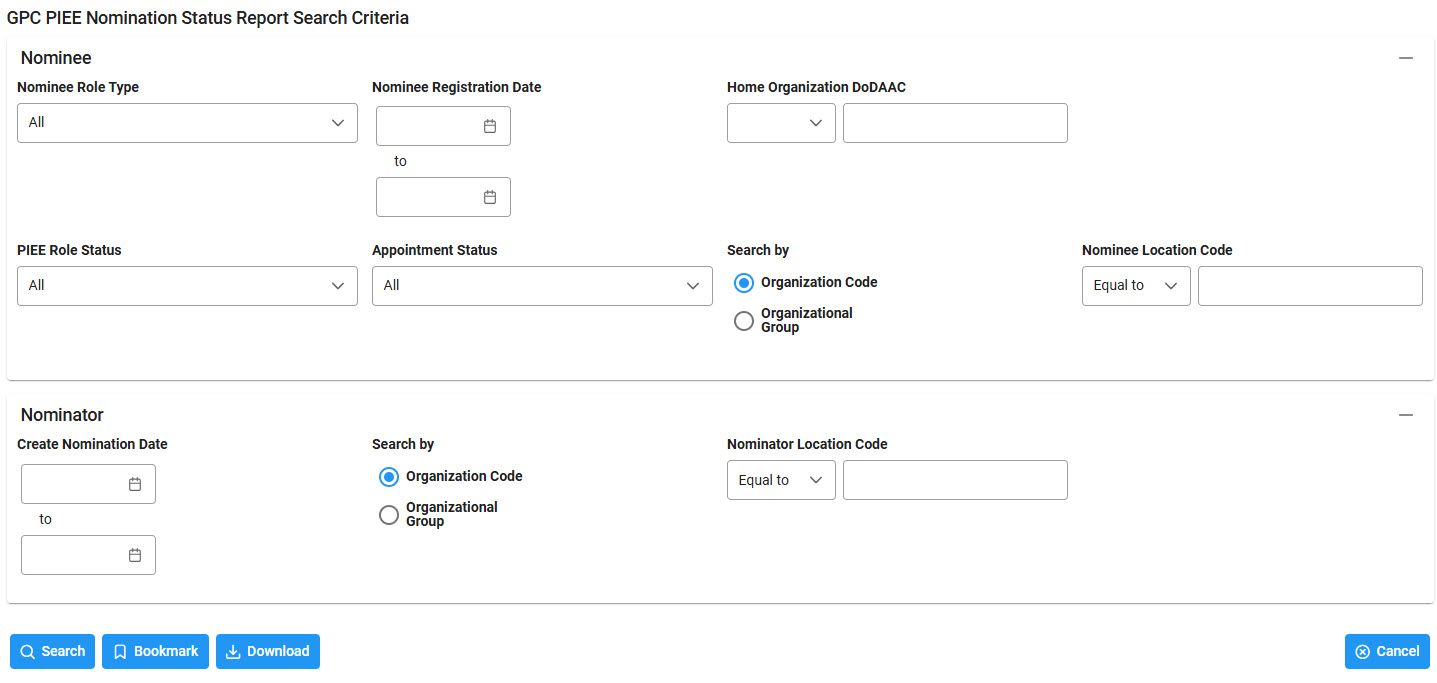The height and width of the screenshot is (683, 1437).
Task: Select Organizational Group under Nominator Search by
Action: pos(388,514)
